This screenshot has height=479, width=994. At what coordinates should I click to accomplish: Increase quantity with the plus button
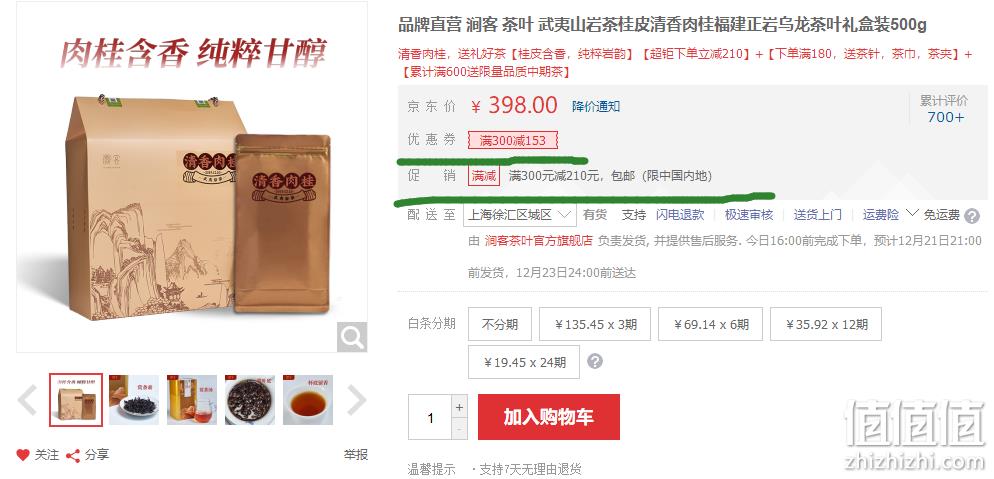pos(460,407)
